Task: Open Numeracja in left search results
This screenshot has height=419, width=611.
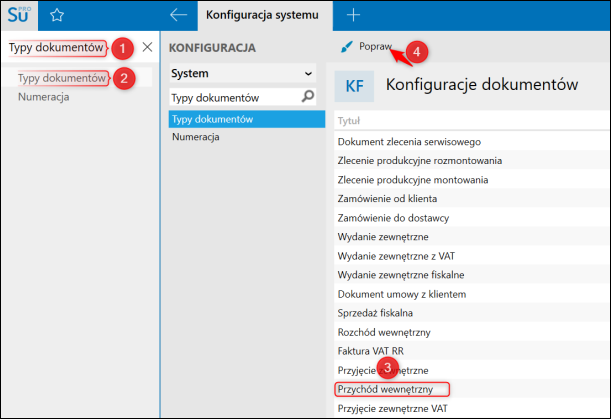Action: [x=43, y=97]
